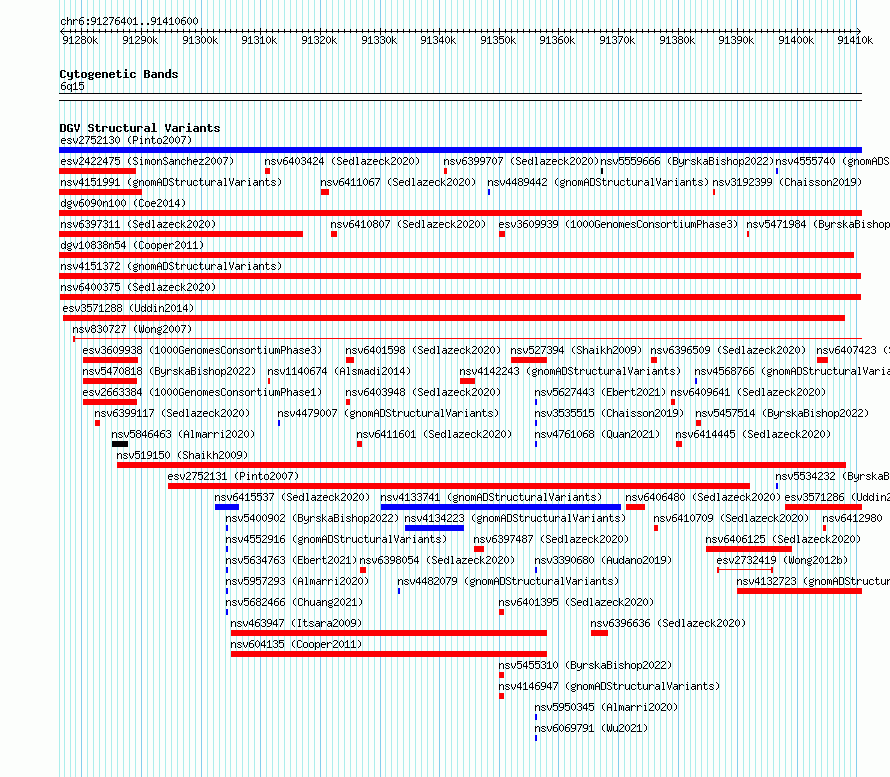890x777 pixels.
Task: Click nsv604135 (Cooper2011) label
Action: coord(296,644)
